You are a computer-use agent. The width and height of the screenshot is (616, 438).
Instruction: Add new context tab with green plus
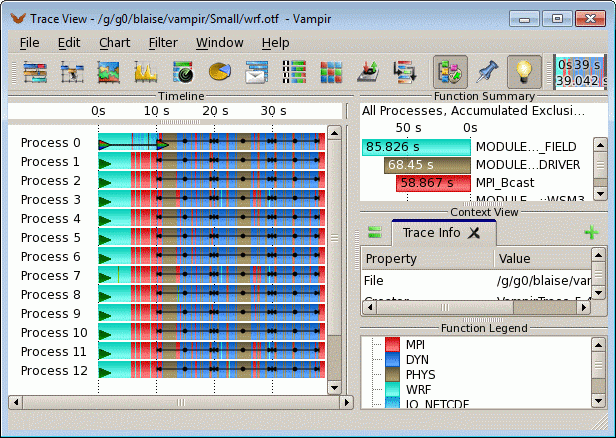(x=592, y=233)
